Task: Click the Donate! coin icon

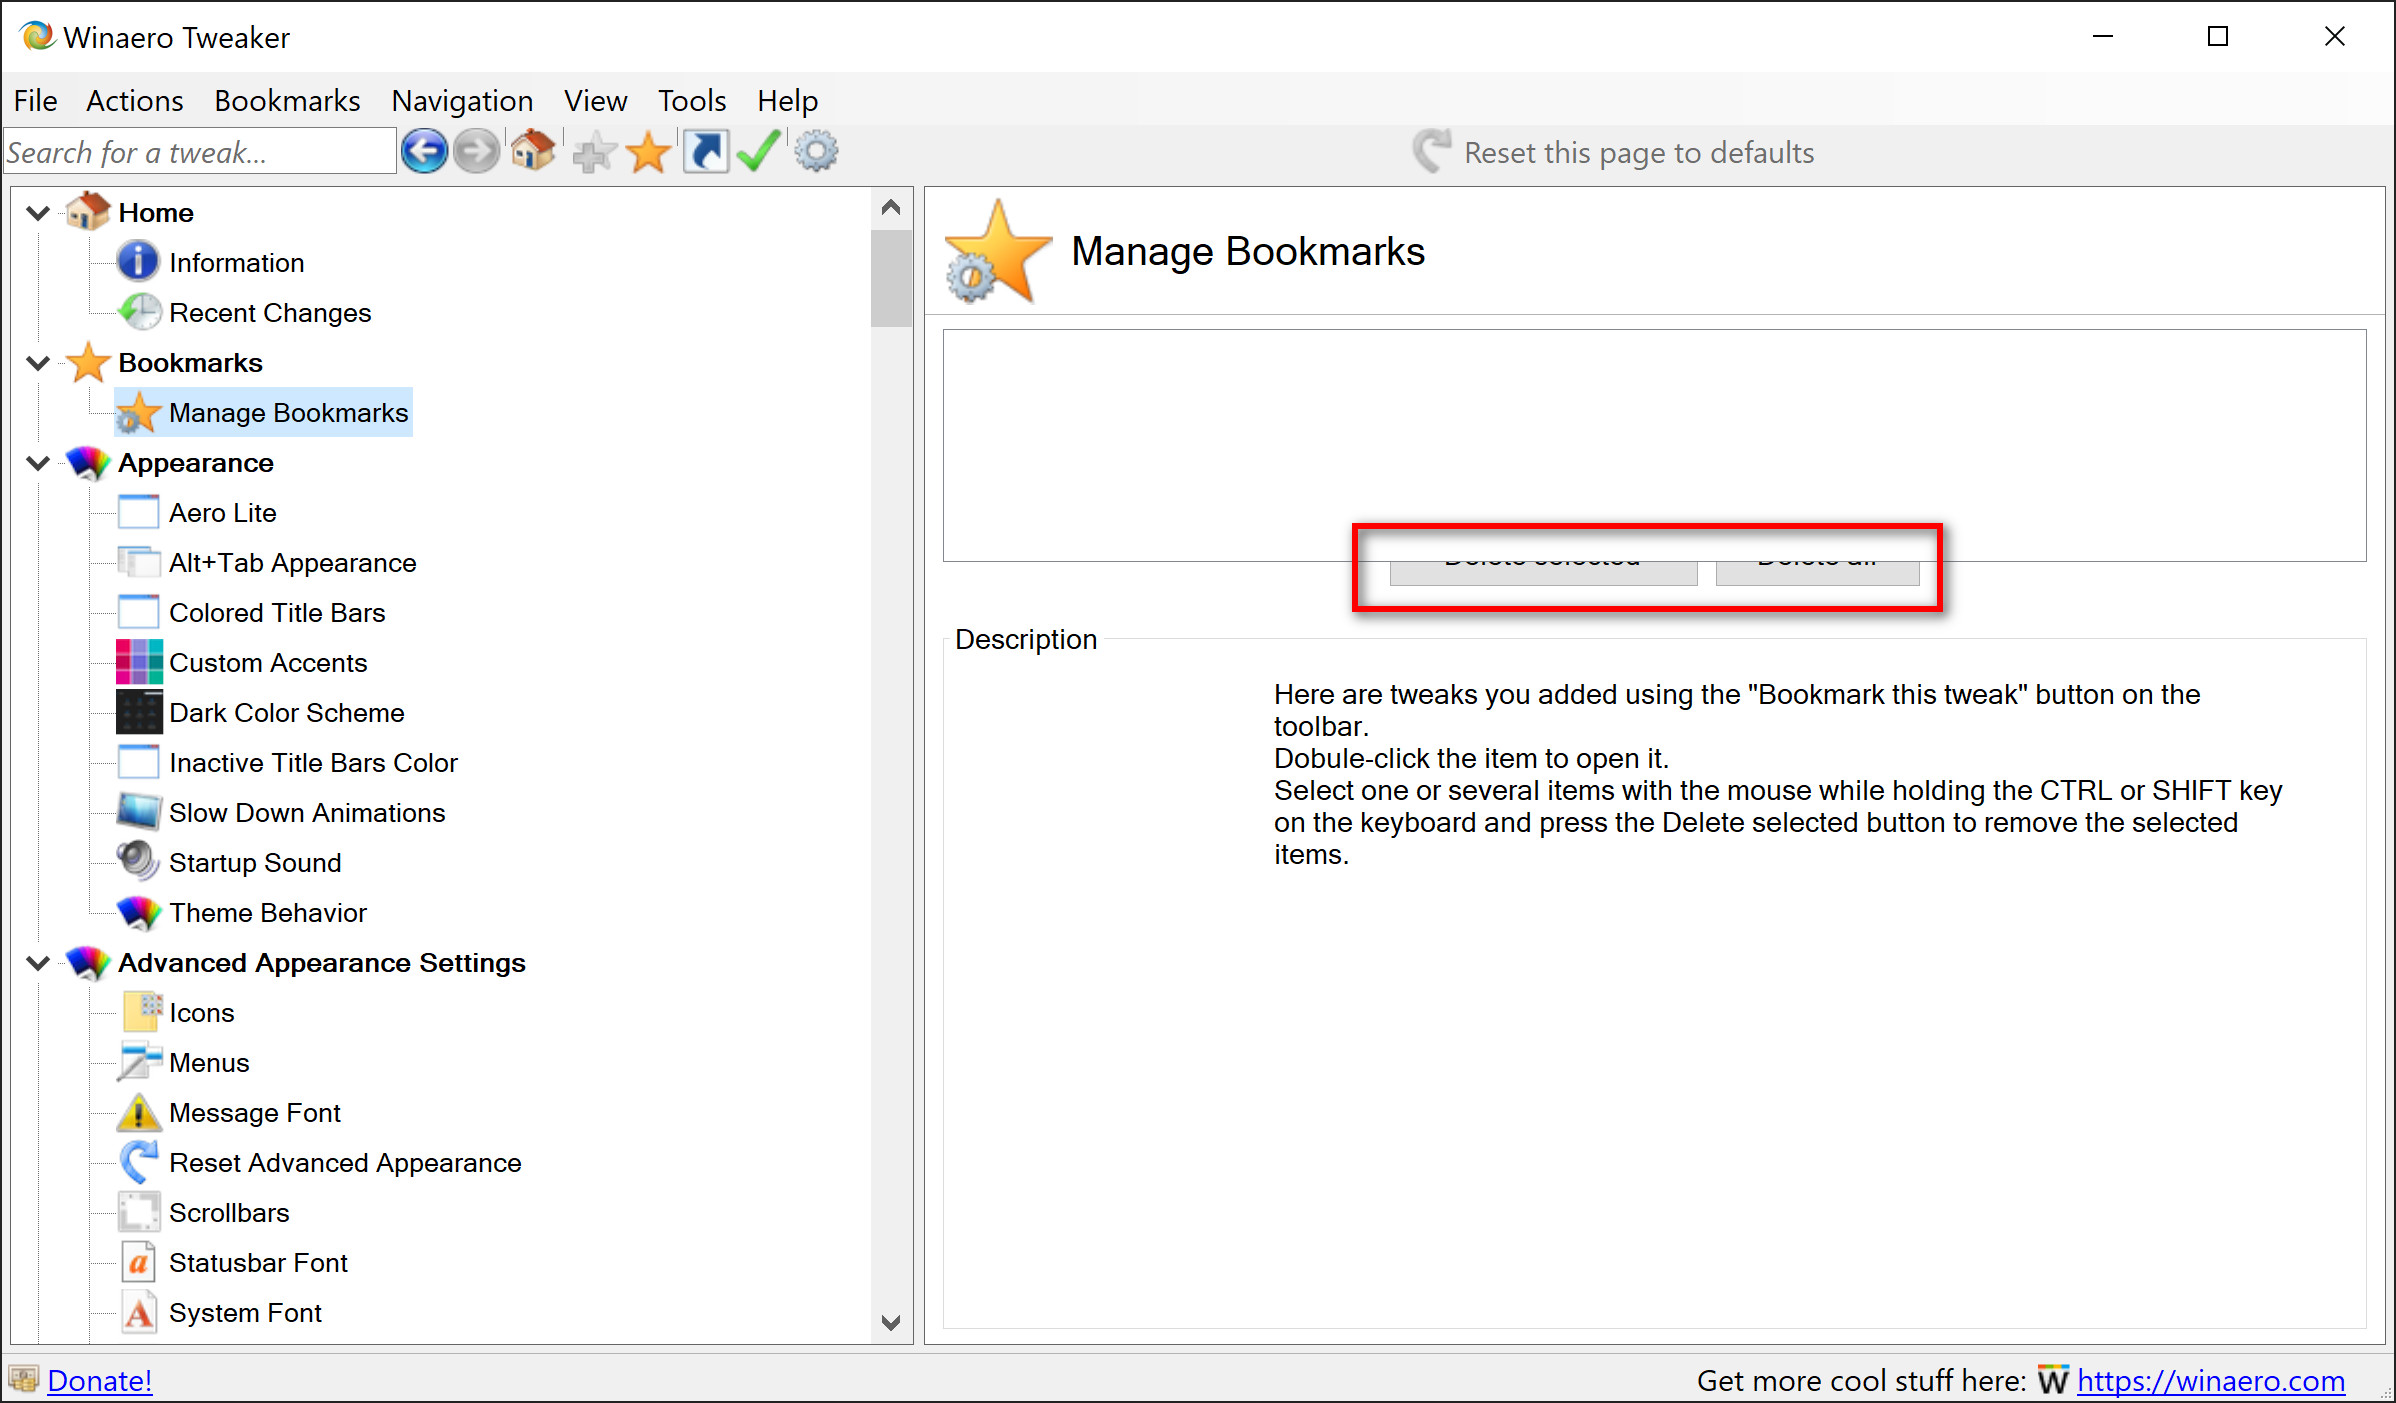Action: (24, 1380)
